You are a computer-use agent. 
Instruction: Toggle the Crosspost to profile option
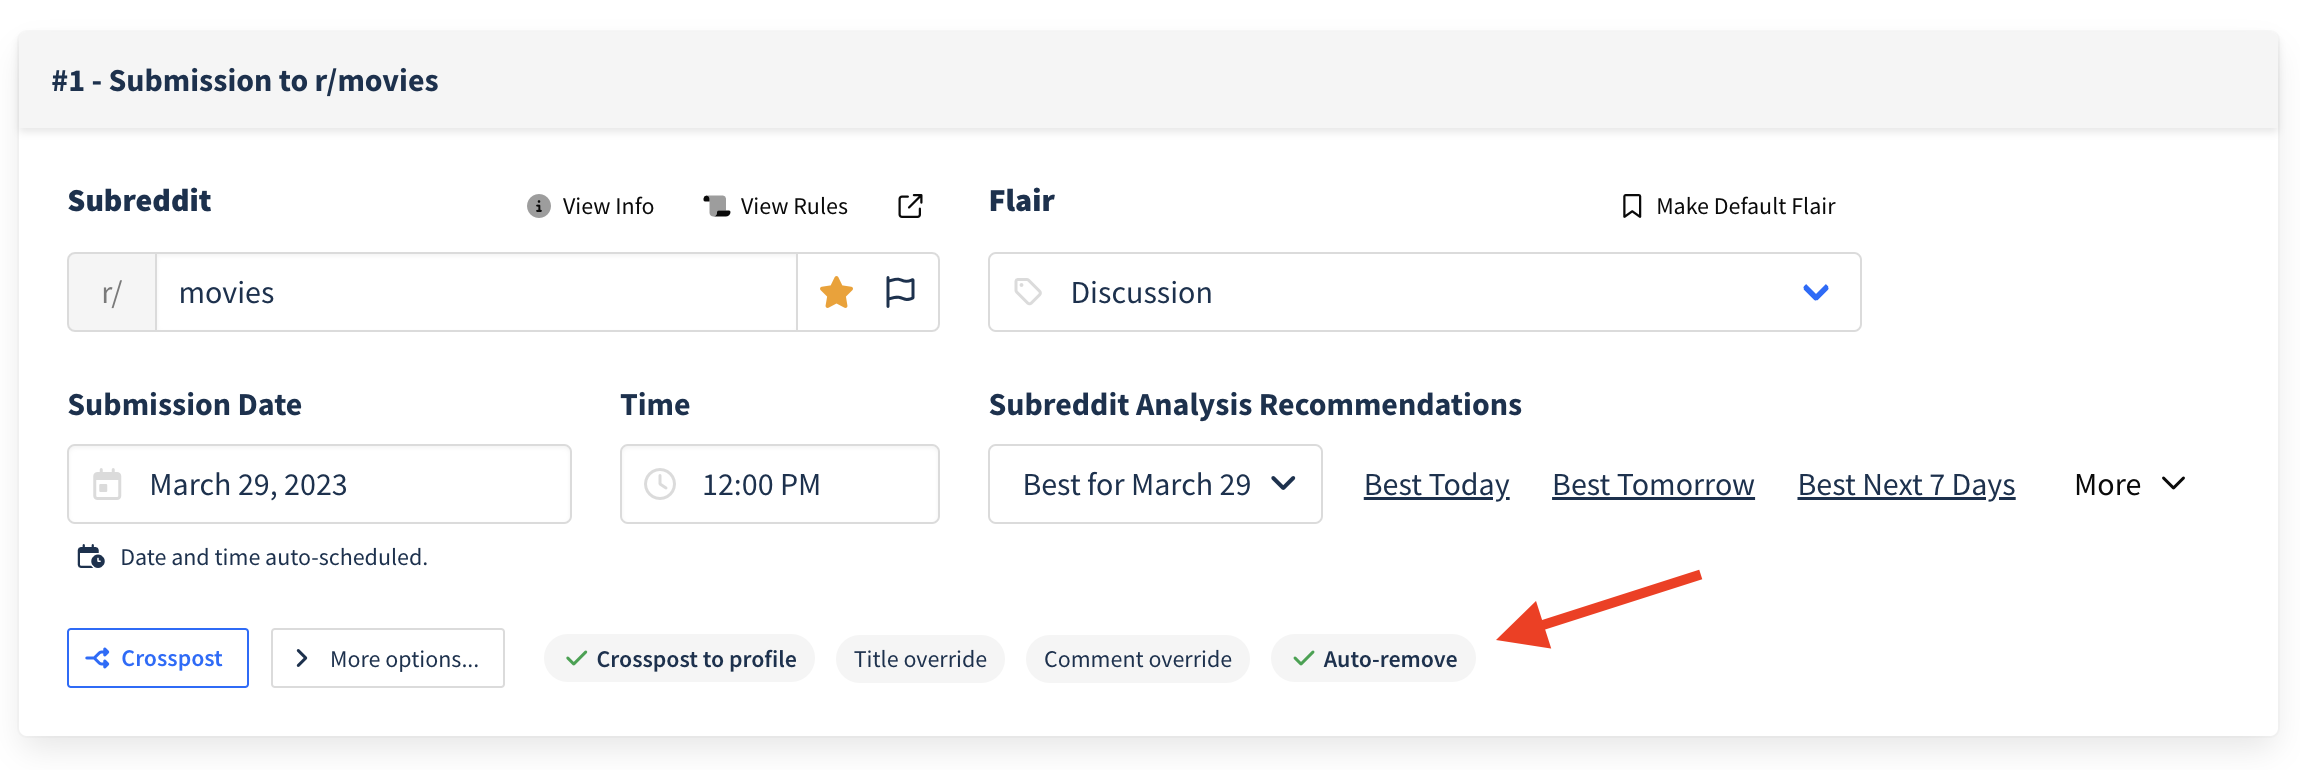tap(680, 659)
